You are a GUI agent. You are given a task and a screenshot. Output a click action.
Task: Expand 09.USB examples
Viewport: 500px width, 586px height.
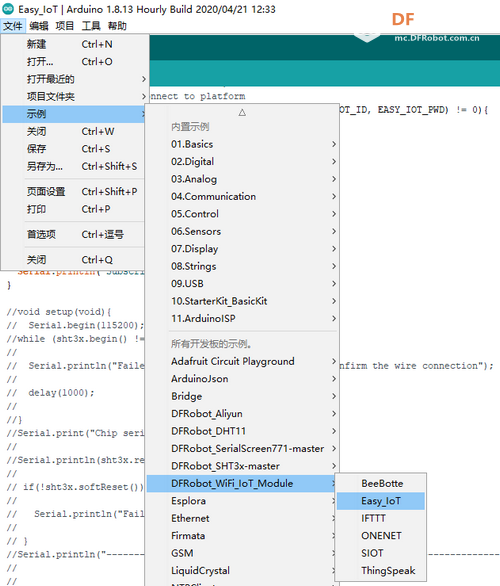243,284
